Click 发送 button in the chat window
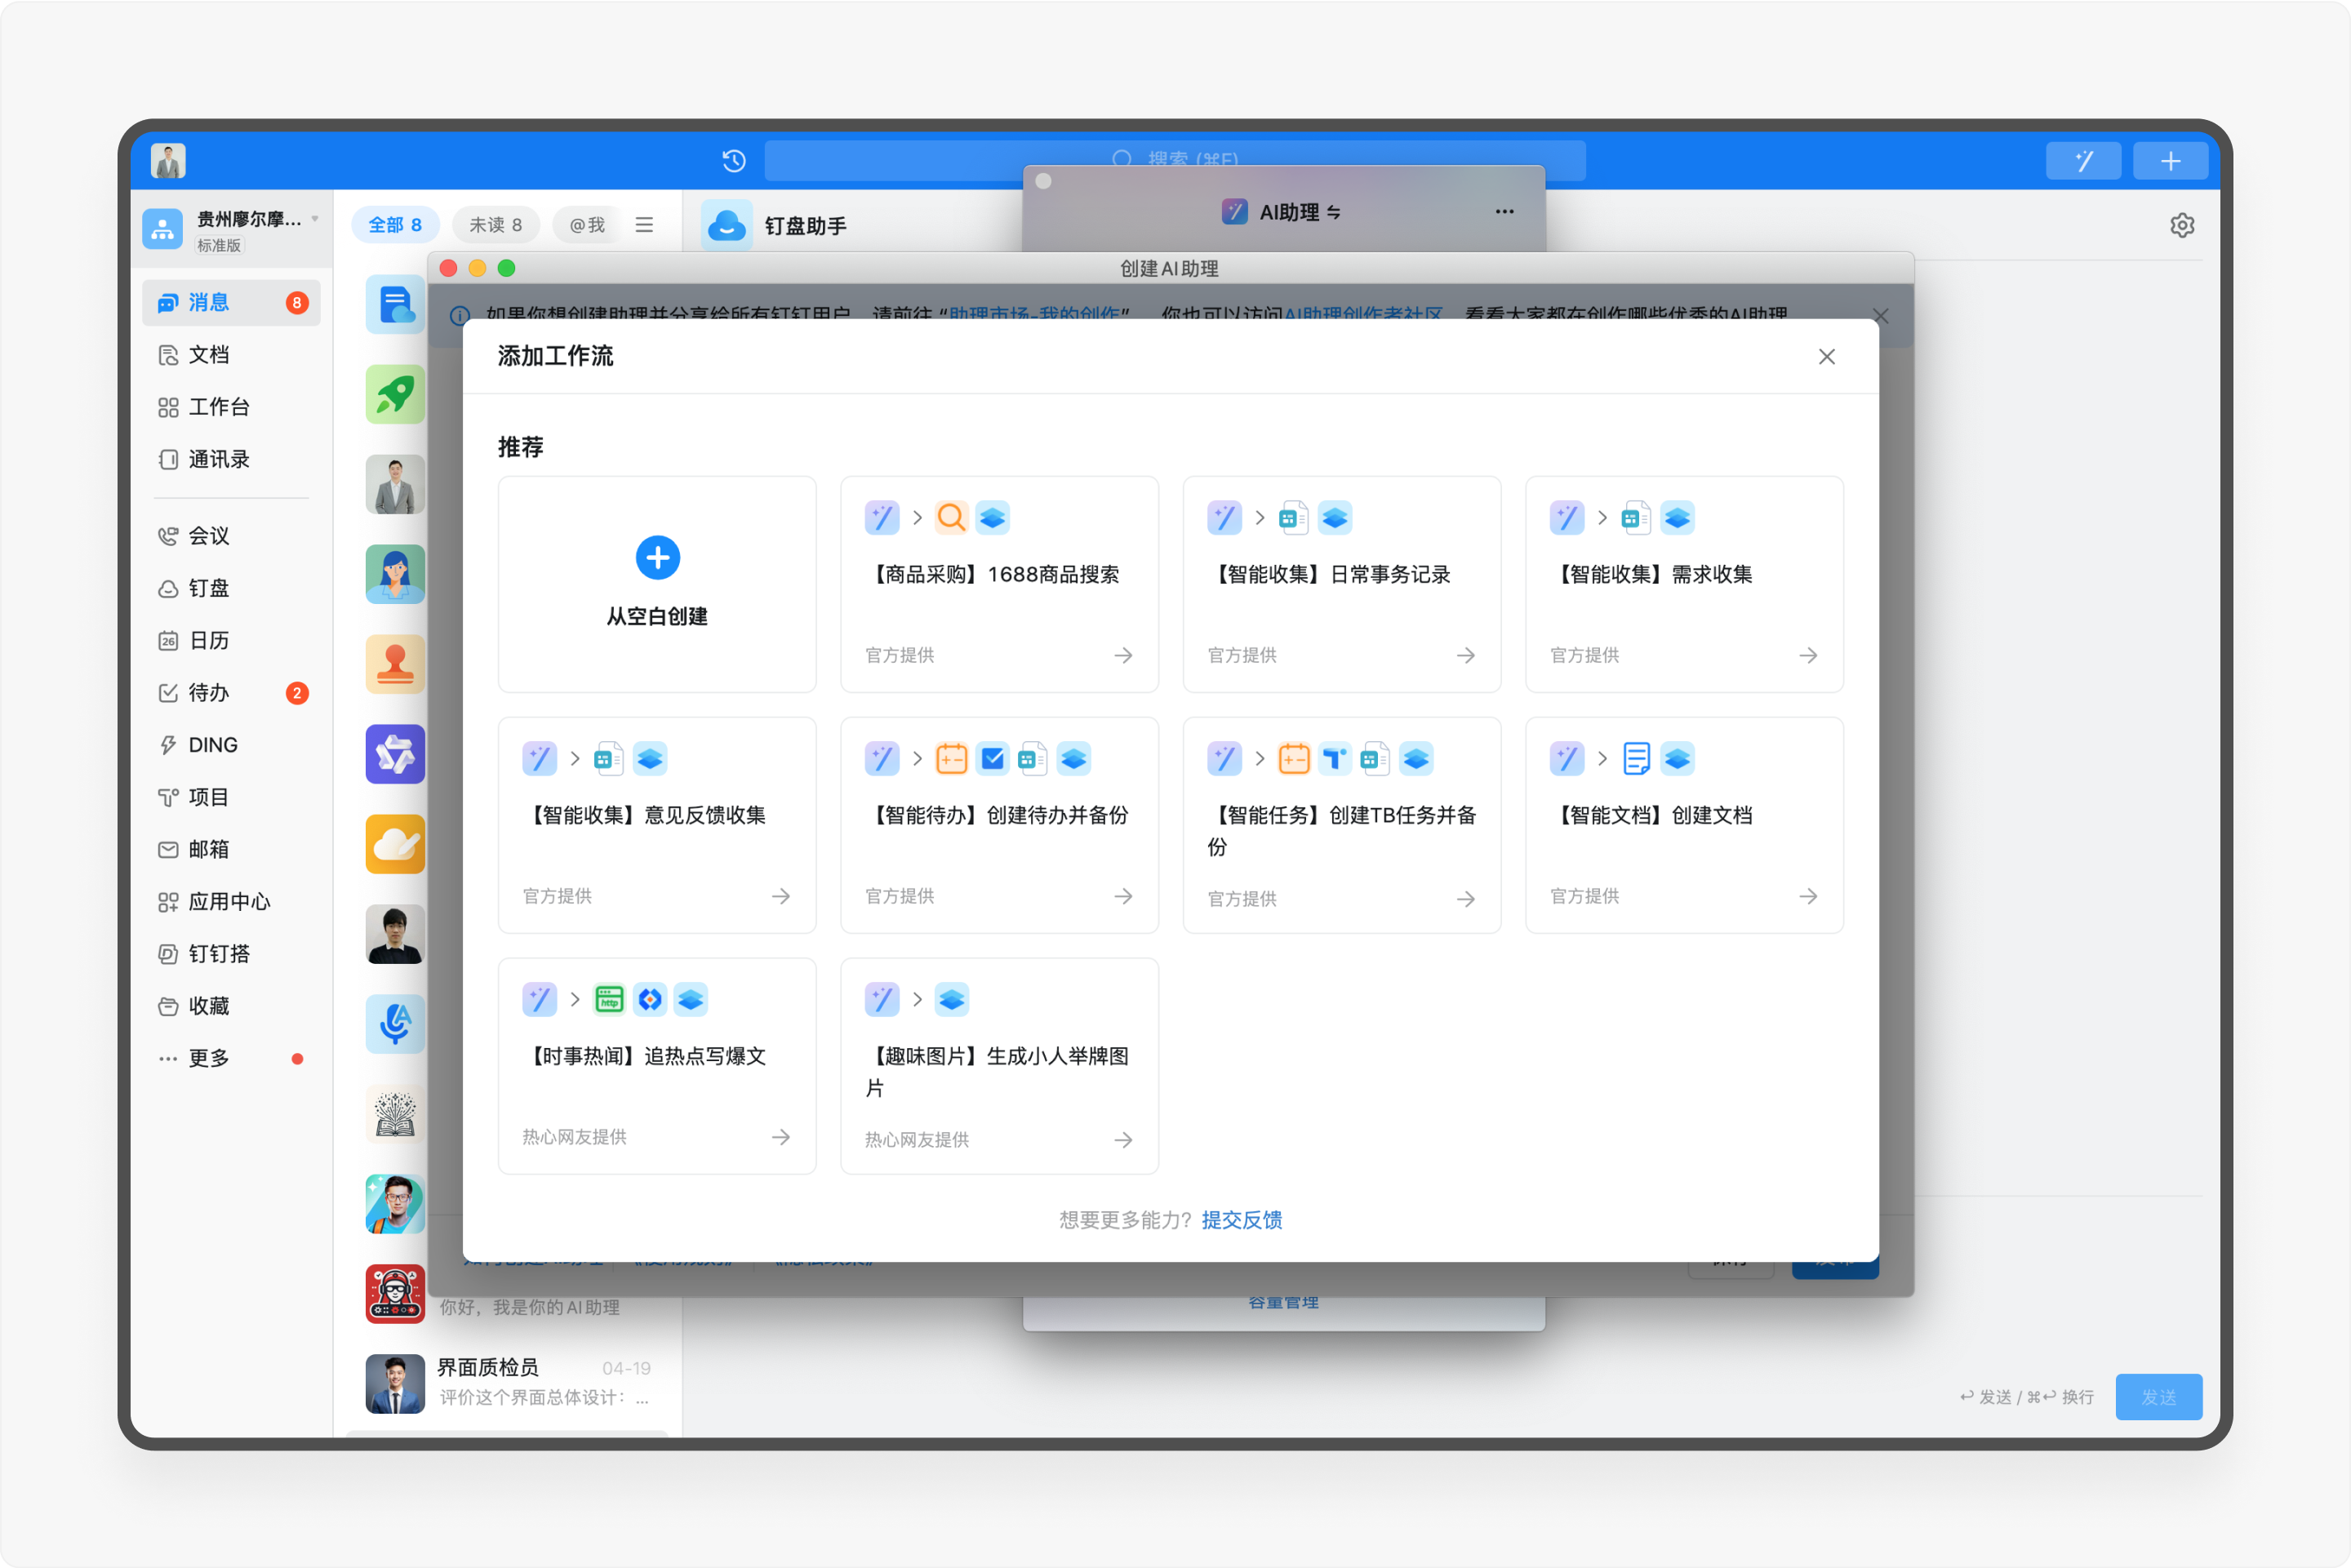This screenshot has width=2351, height=1568. click(x=2158, y=1397)
